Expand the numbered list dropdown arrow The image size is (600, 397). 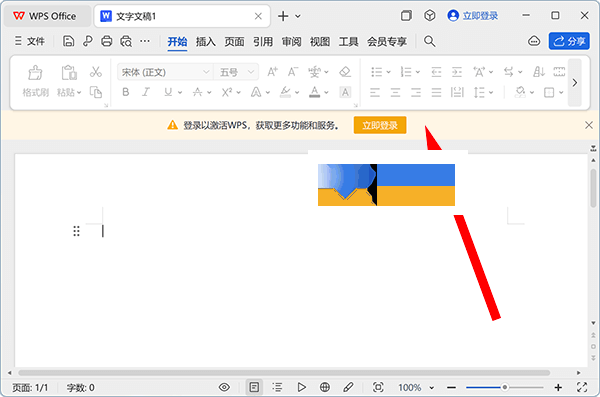pyautogui.click(x=418, y=72)
